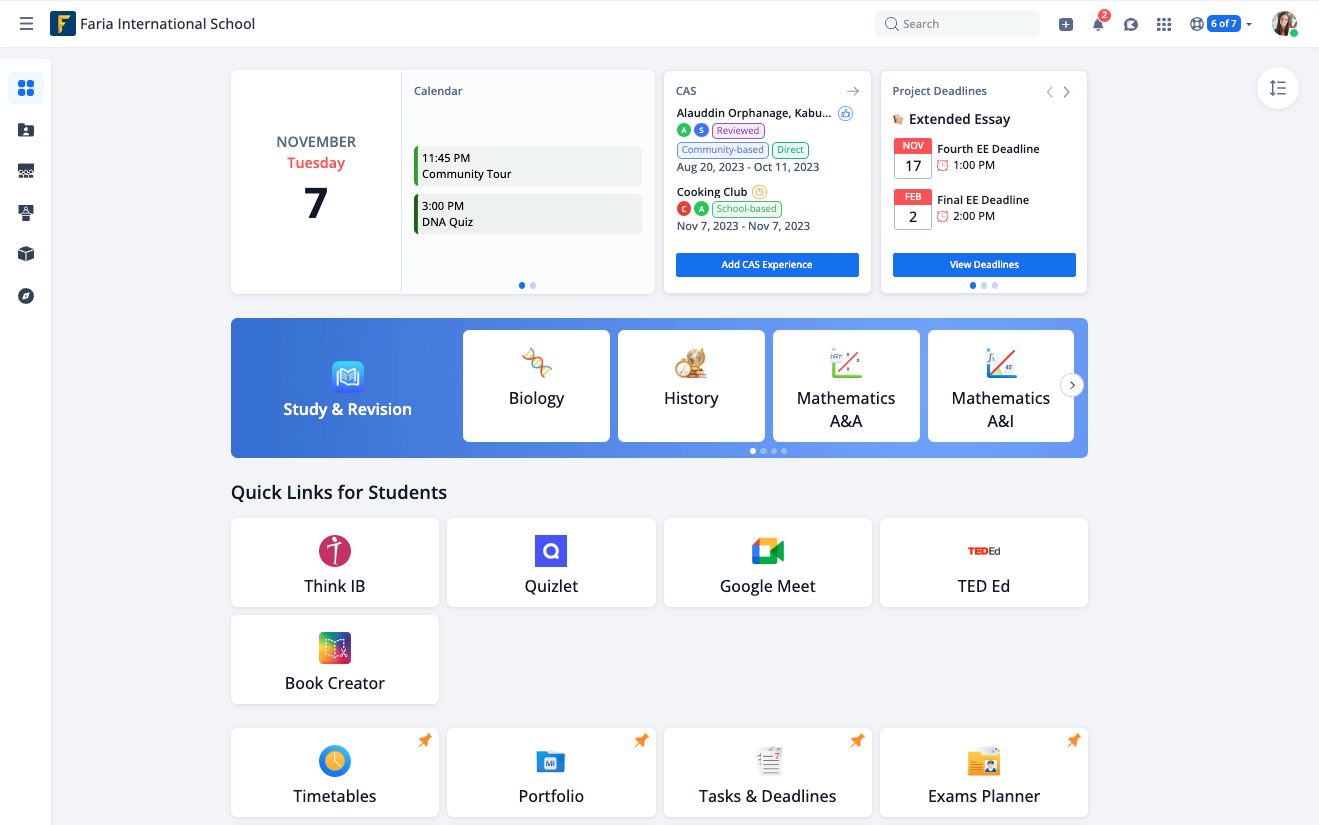
Task: Select the Study & Revision tab
Action: point(347,388)
